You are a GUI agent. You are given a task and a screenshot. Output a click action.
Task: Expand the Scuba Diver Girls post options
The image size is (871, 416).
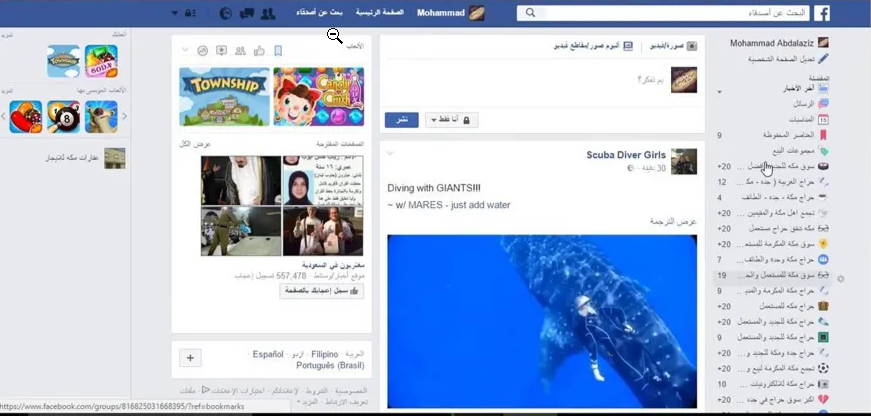pos(390,153)
